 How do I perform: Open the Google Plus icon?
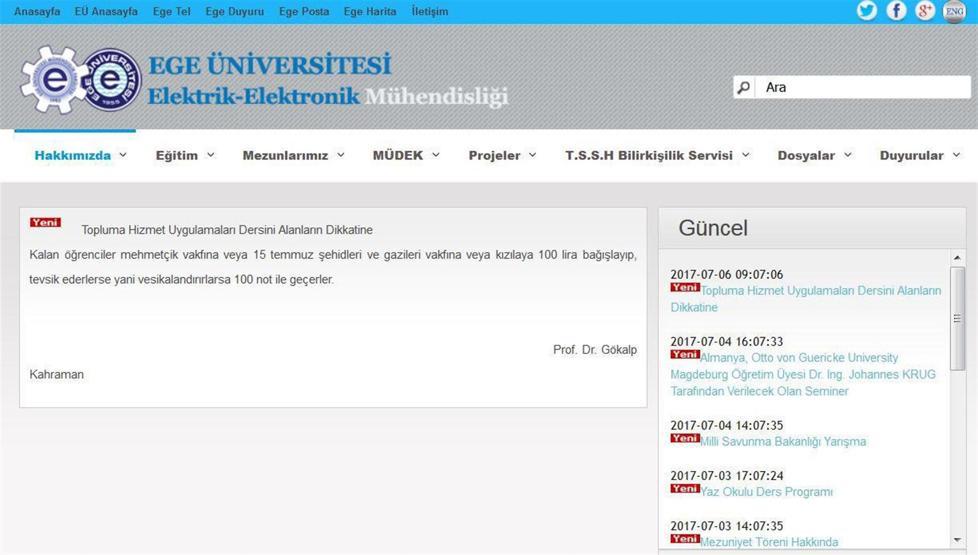click(x=925, y=11)
